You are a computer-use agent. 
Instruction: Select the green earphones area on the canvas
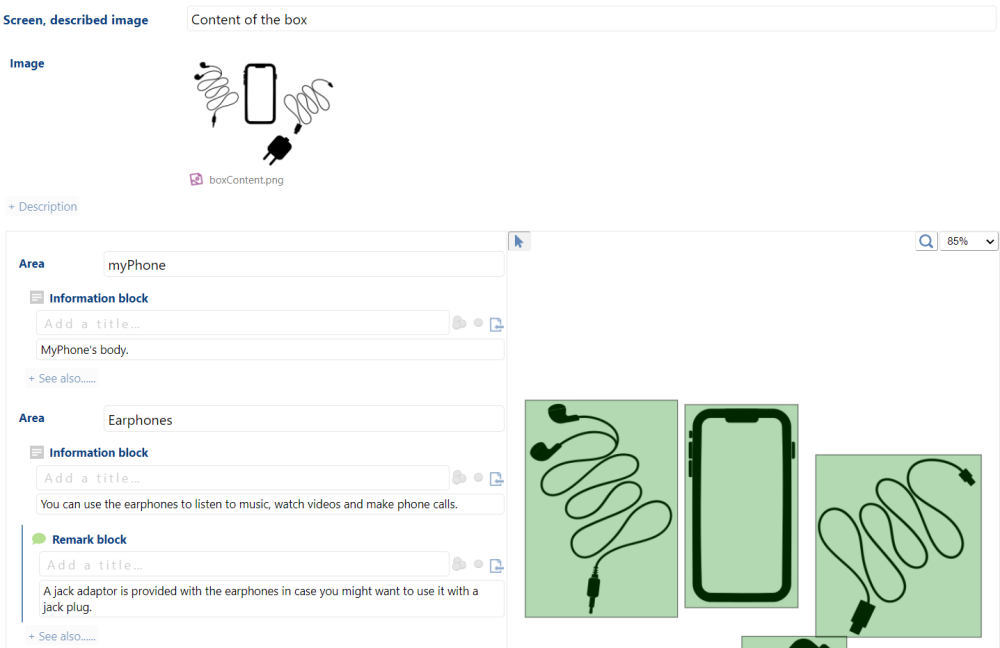(601, 508)
